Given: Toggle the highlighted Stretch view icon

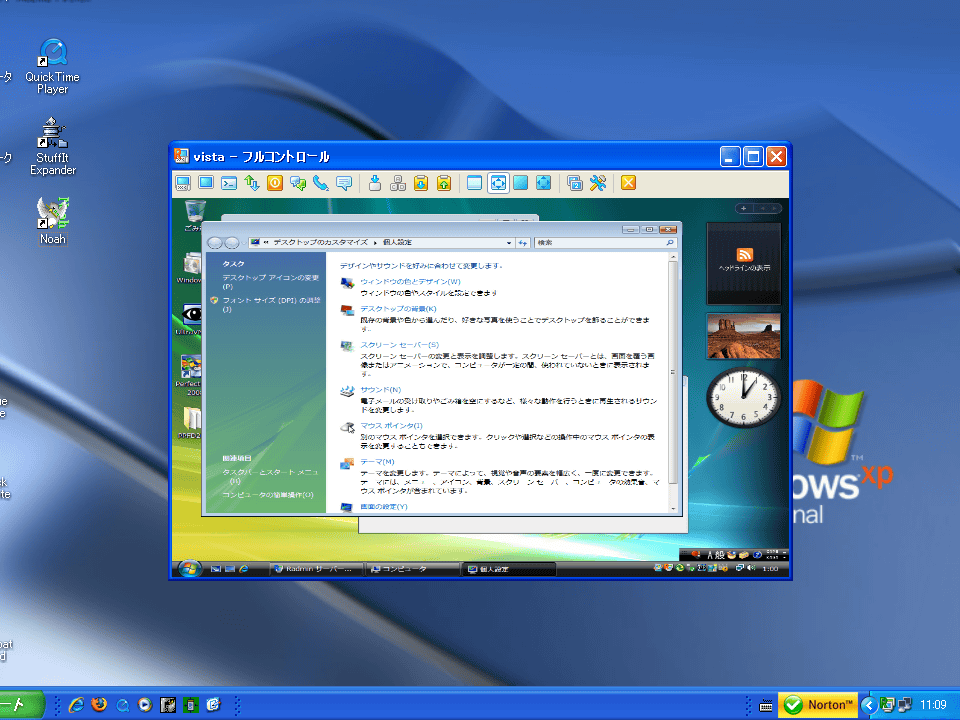Looking at the screenshot, I should [498, 183].
